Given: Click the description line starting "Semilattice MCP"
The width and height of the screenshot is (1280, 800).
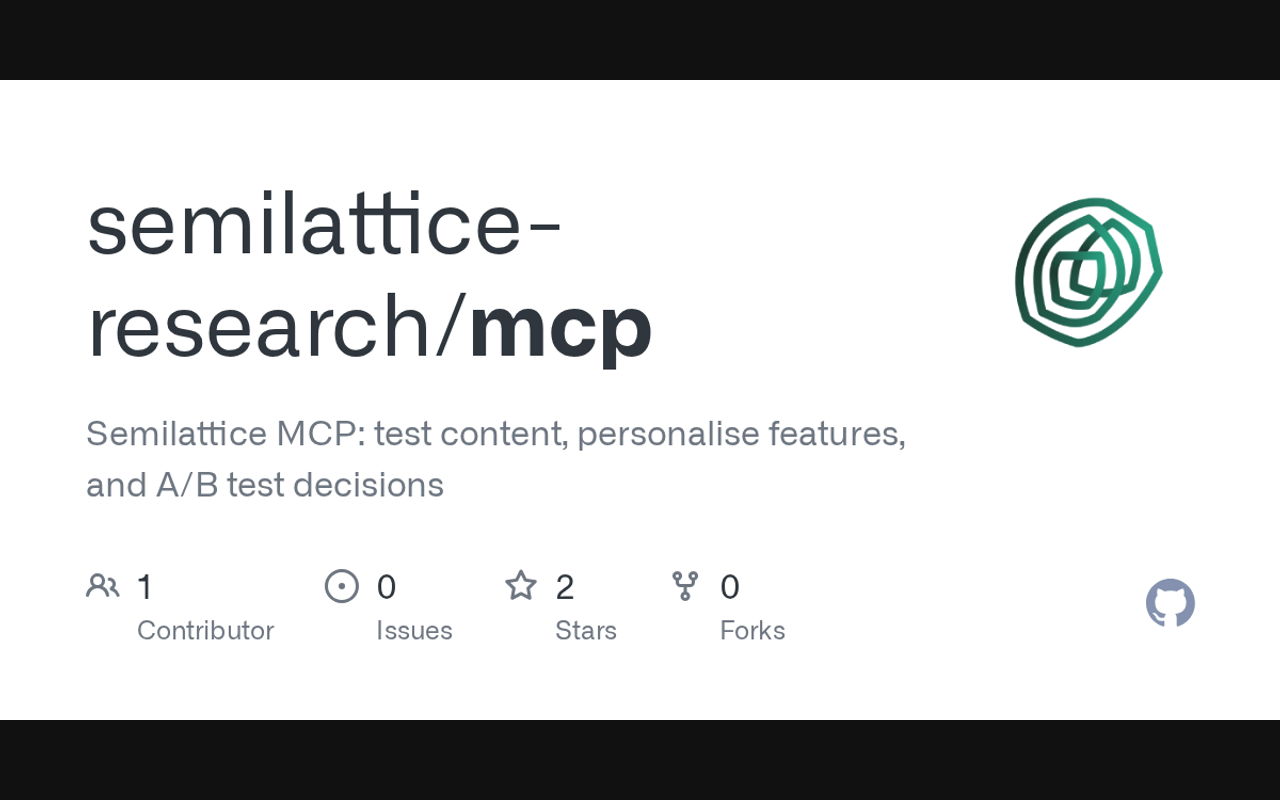Looking at the screenshot, I should point(496,434).
